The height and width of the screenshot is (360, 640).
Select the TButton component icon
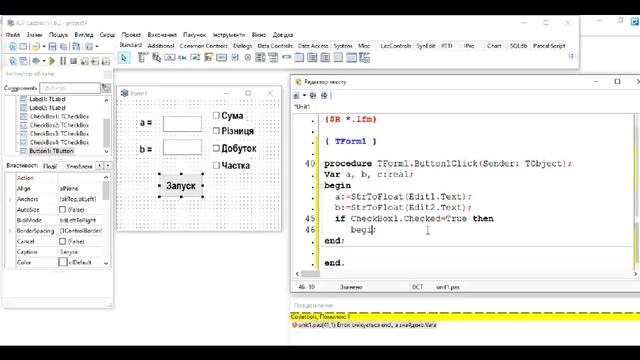(169, 58)
